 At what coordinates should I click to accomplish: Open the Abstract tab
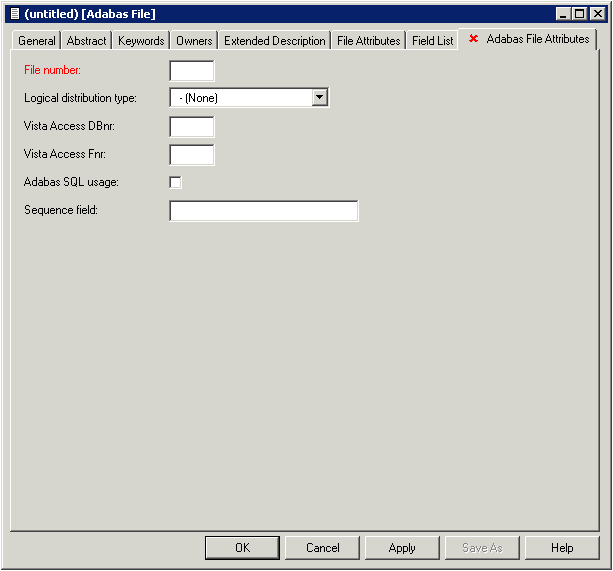point(86,41)
